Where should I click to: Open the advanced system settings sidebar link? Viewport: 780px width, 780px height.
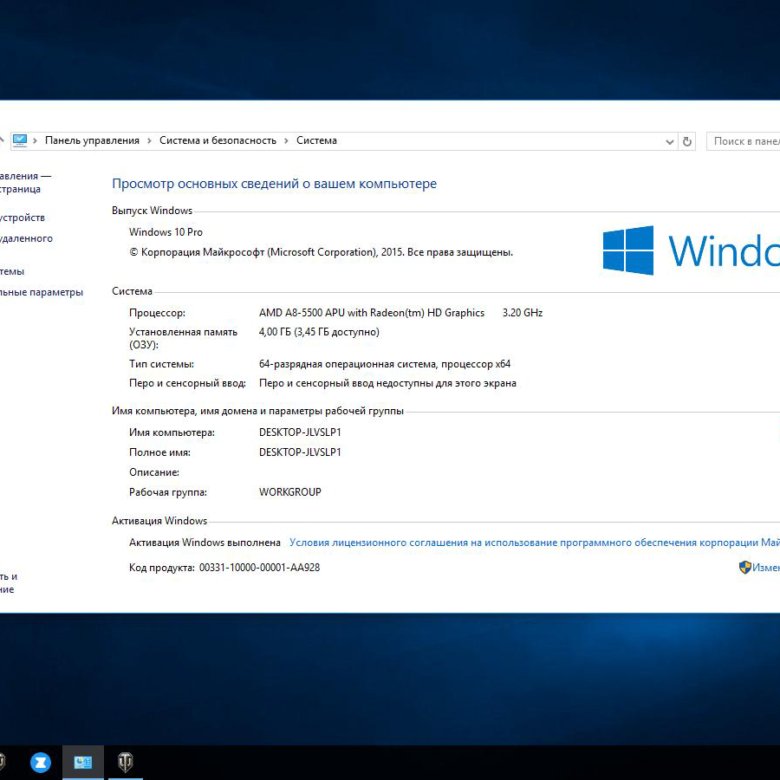click(x=41, y=292)
